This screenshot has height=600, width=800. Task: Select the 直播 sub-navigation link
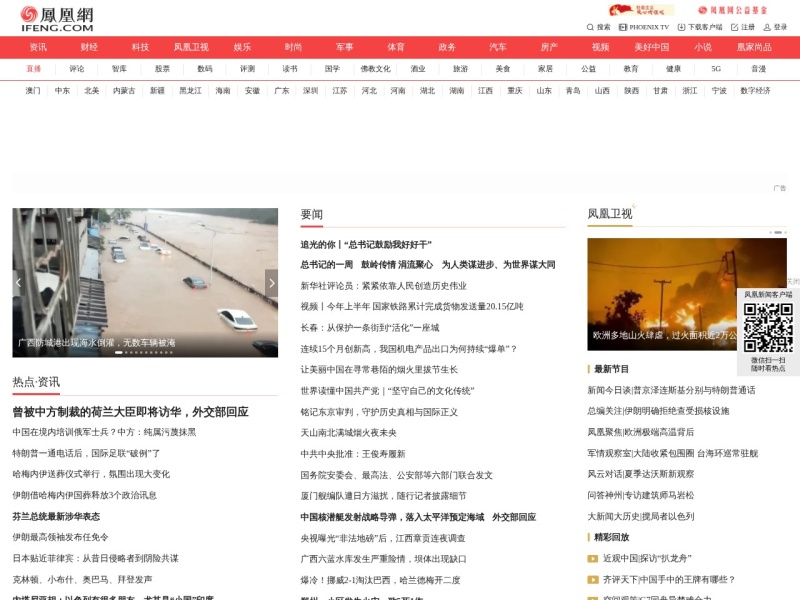coord(34,69)
